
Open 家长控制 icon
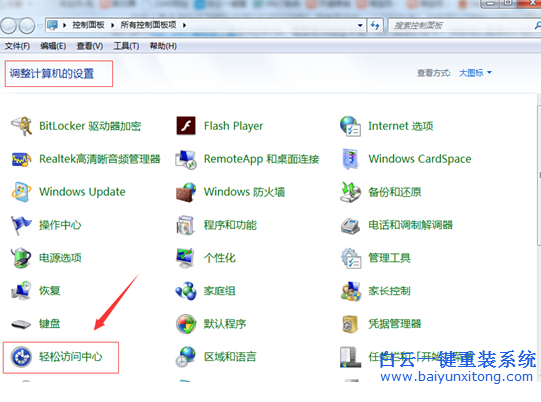pyautogui.click(x=350, y=291)
